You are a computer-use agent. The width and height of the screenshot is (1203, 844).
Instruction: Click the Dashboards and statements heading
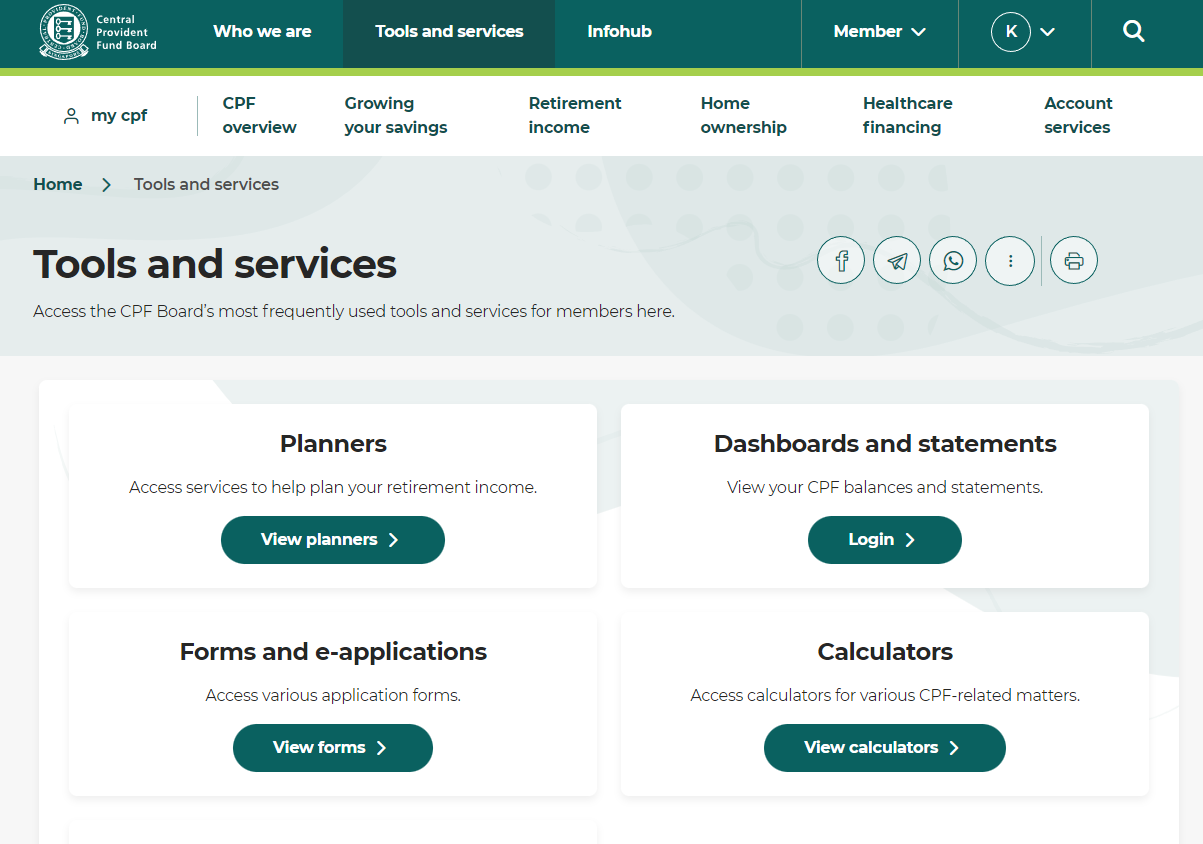point(885,444)
